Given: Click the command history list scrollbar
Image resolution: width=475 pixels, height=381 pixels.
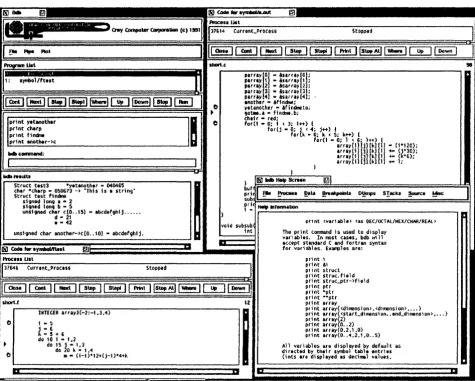Looking at the screenshot, I should pyautogui.click(x=194, y=132).
